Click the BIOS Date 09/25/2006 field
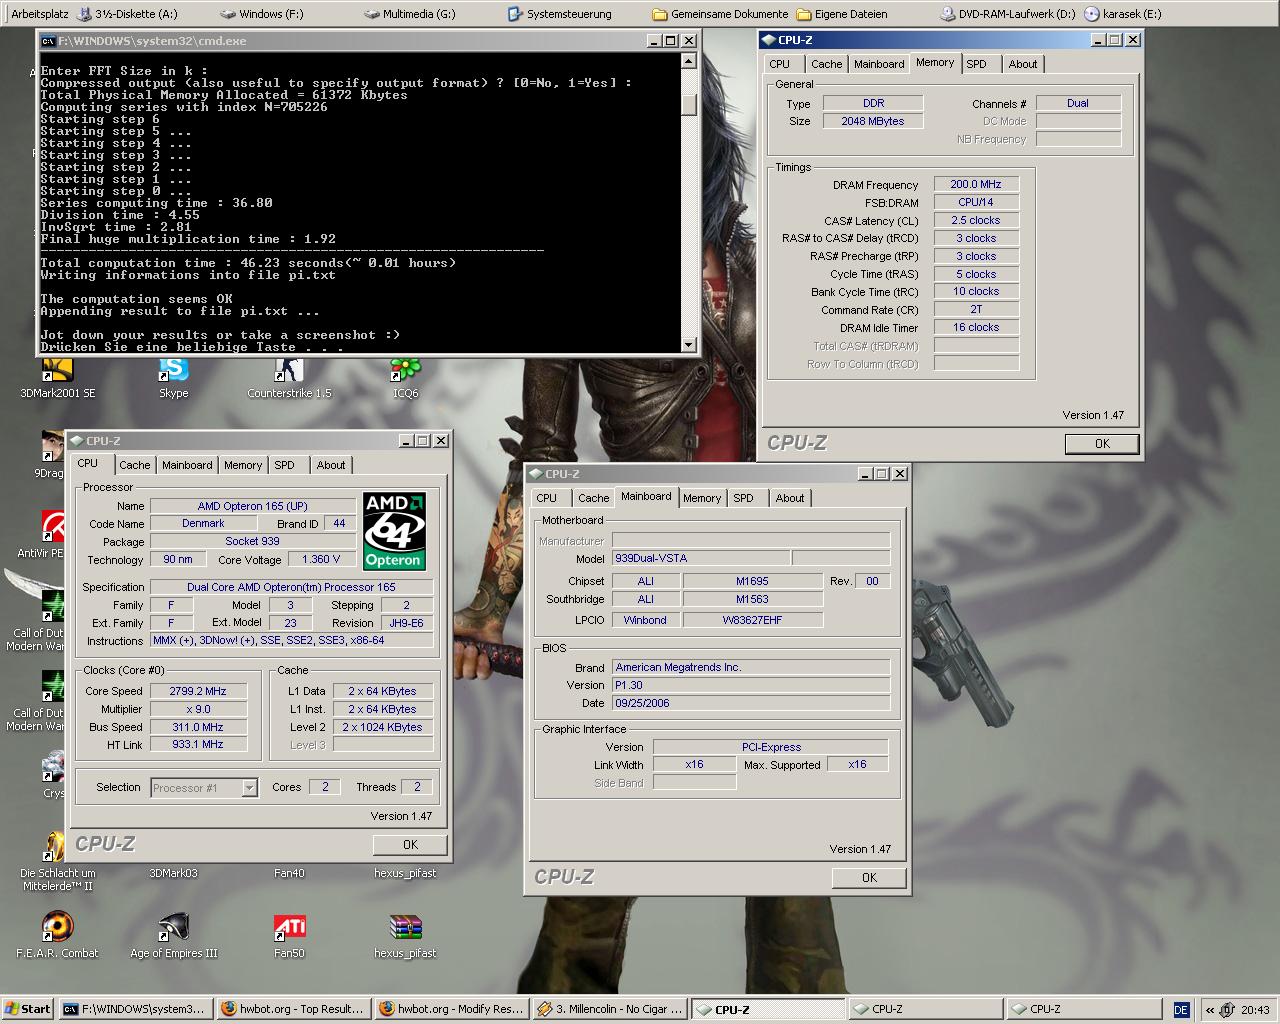Viewport: 1280px width, 1024px height. point(751,703)
